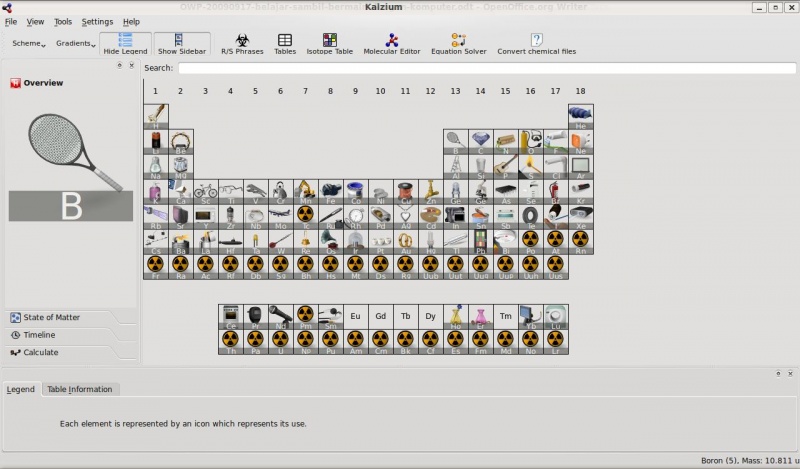Open the Equation Solver
Screen dimensions: 800x469
[458, 44]
